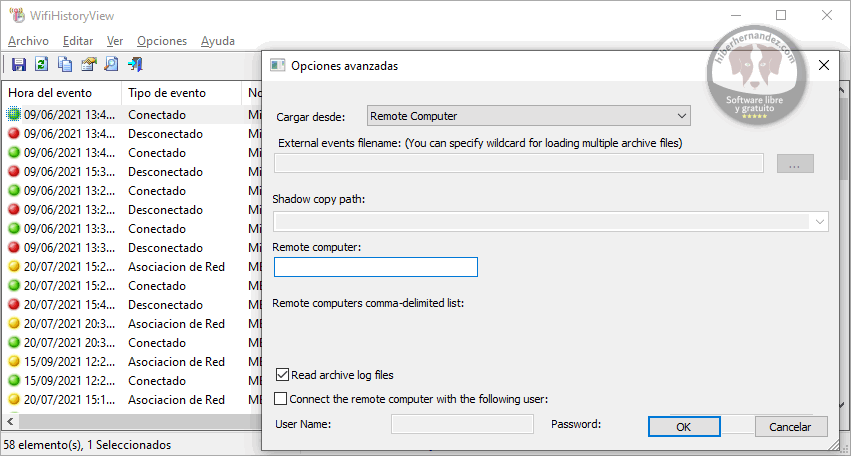This screenshot has width=851, height=456.
Task: Click the OK button
Action: (x=684, y=427)
